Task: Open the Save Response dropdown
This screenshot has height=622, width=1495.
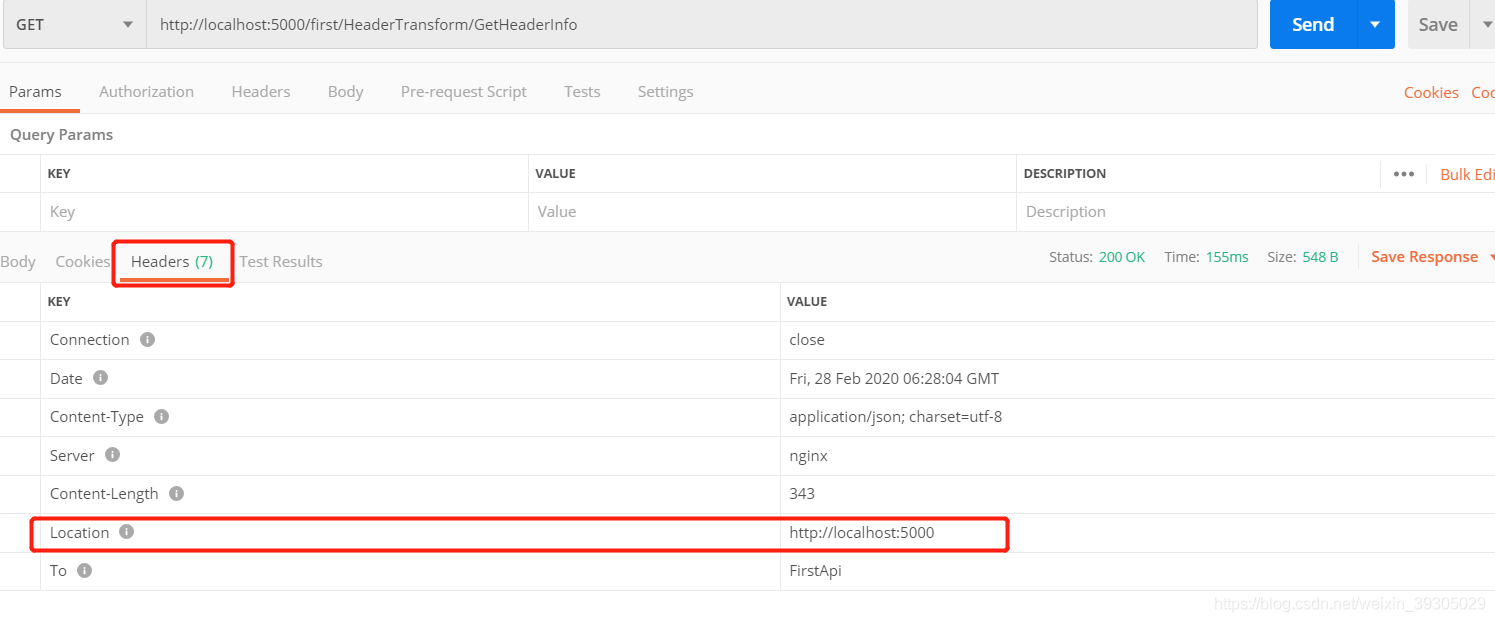Action: [x=1432, y=257]
